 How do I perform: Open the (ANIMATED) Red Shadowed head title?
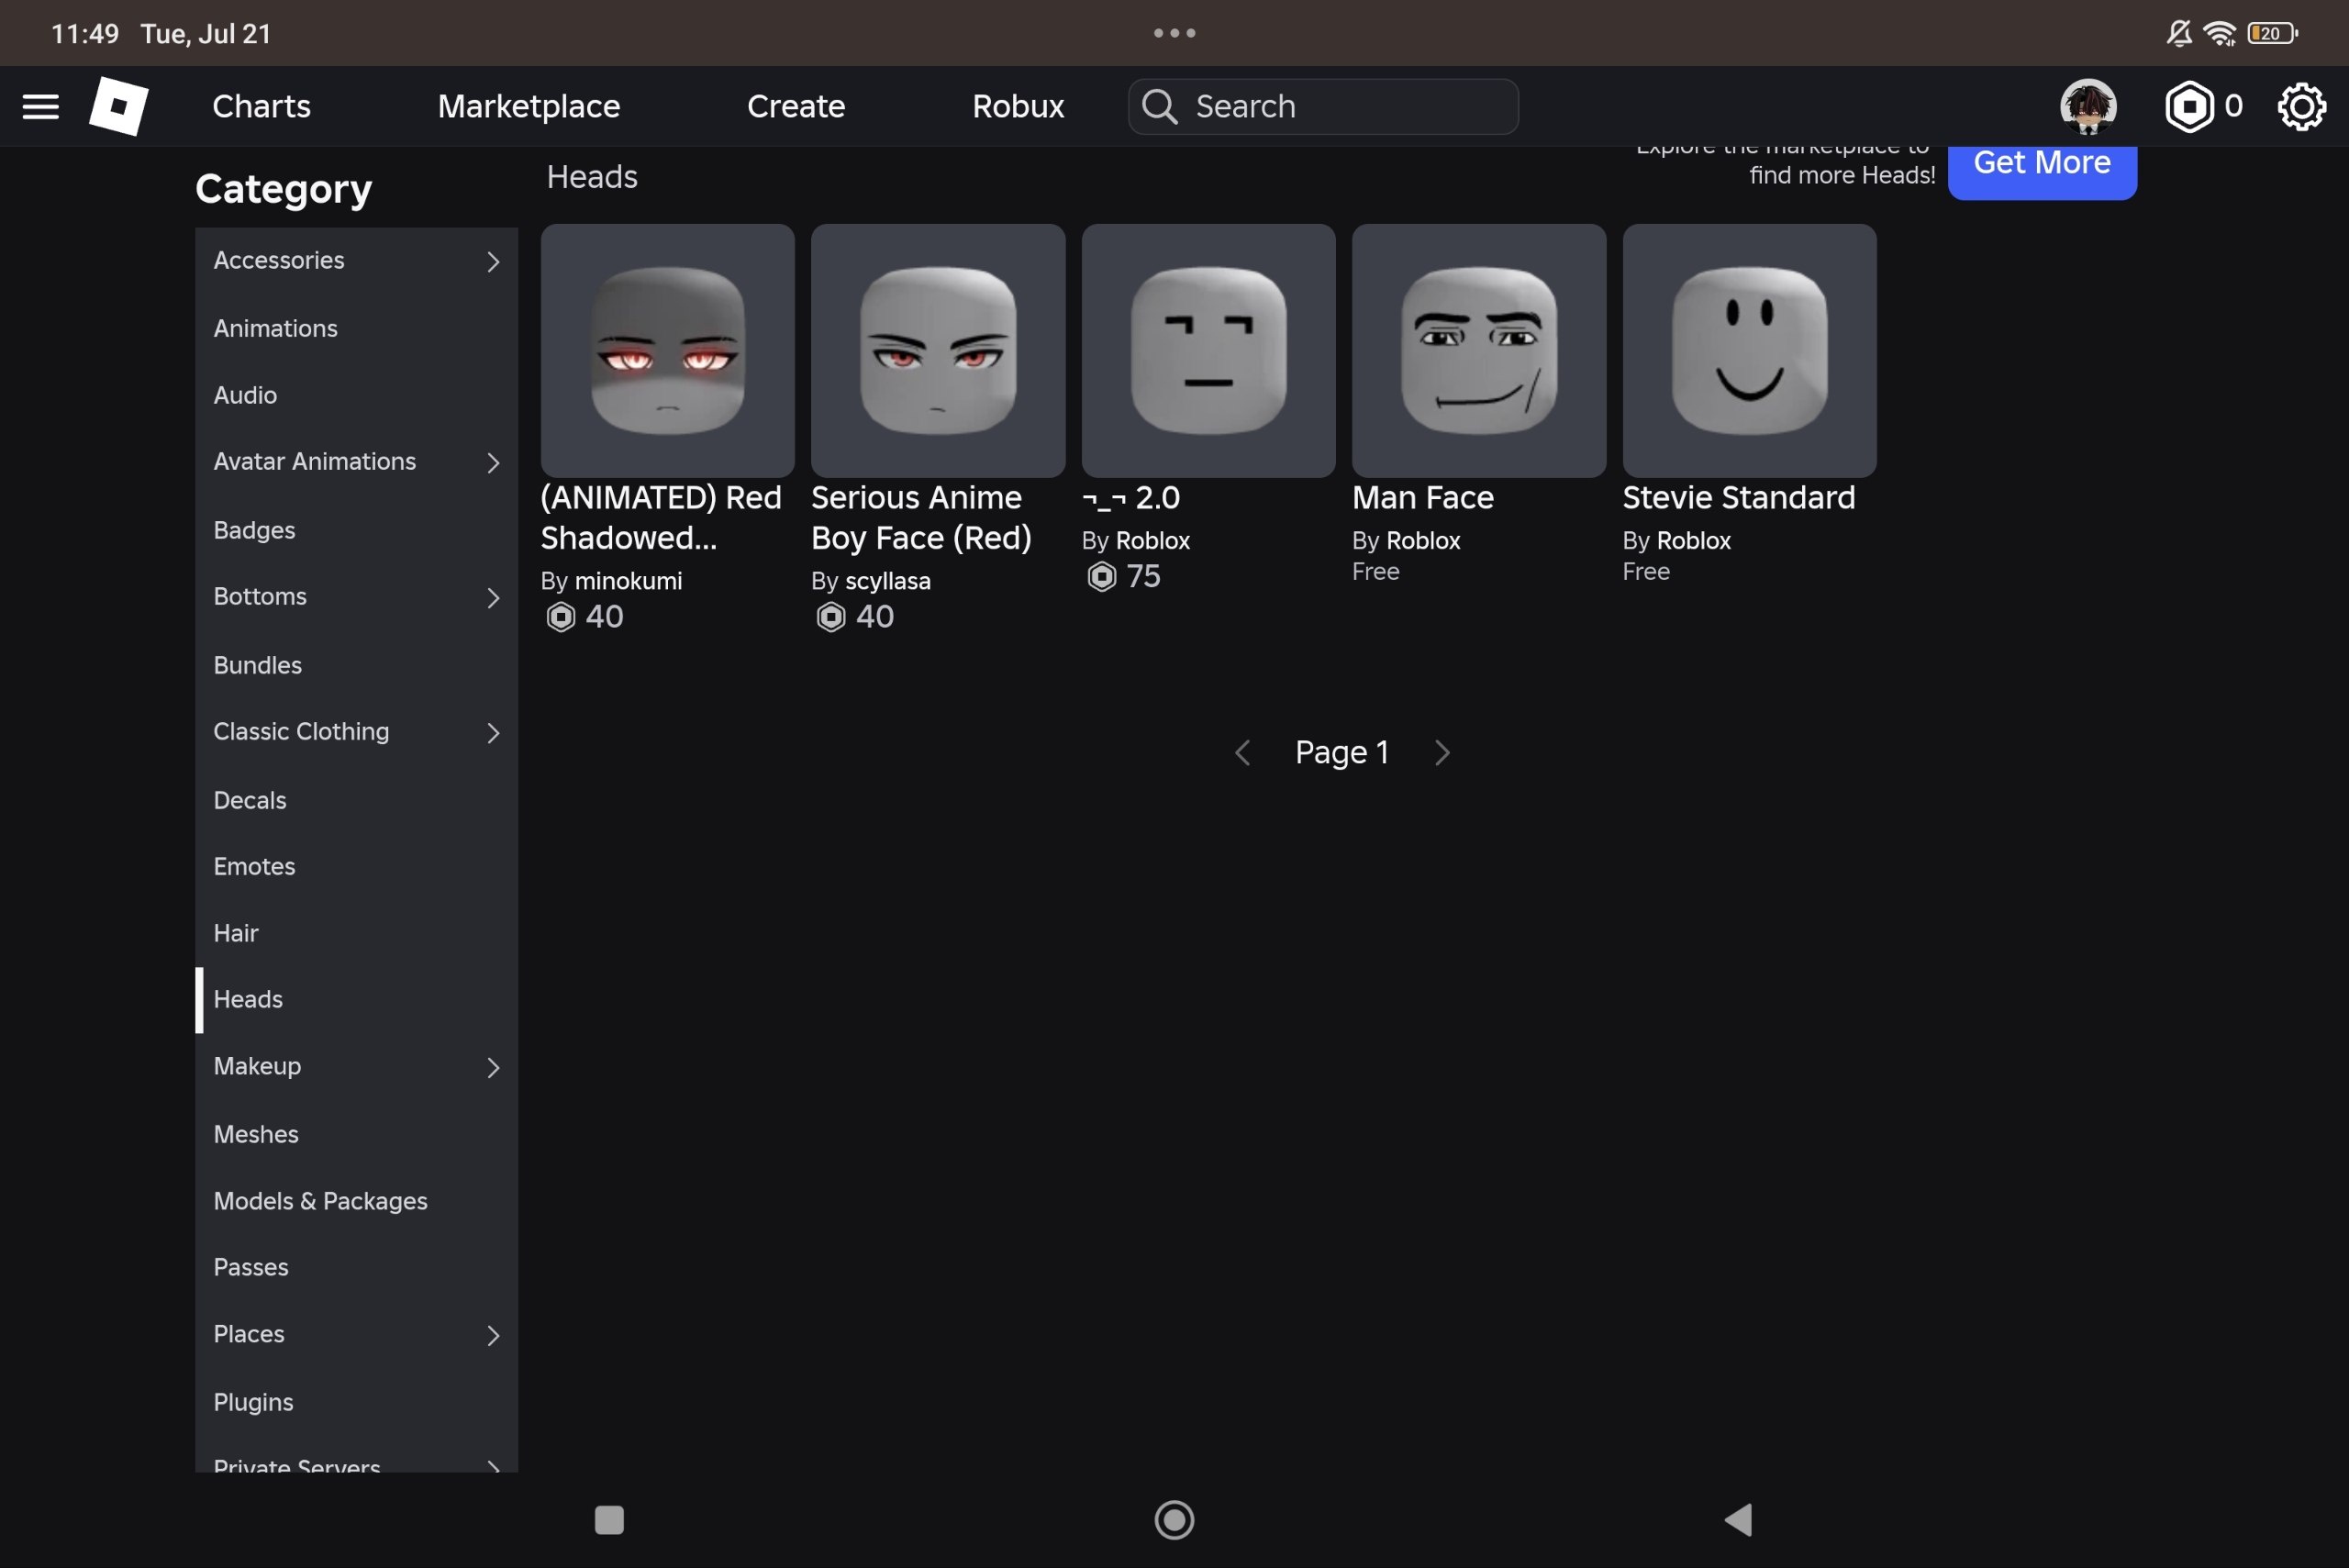(x=661, y=518)
